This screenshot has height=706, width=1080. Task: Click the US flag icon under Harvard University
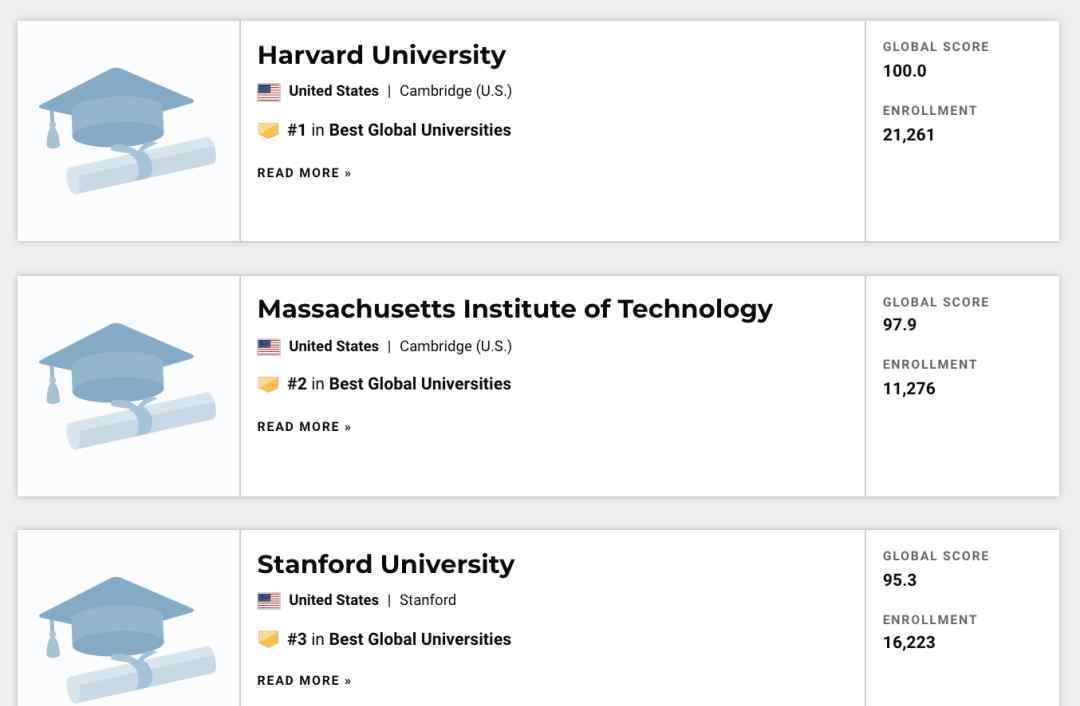pyautogui.click(x=269, y=92)
